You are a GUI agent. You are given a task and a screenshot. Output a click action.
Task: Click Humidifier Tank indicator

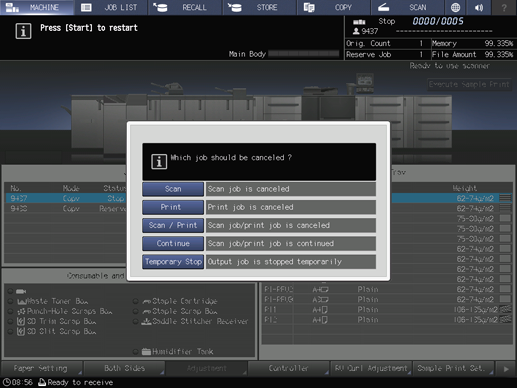135,352
